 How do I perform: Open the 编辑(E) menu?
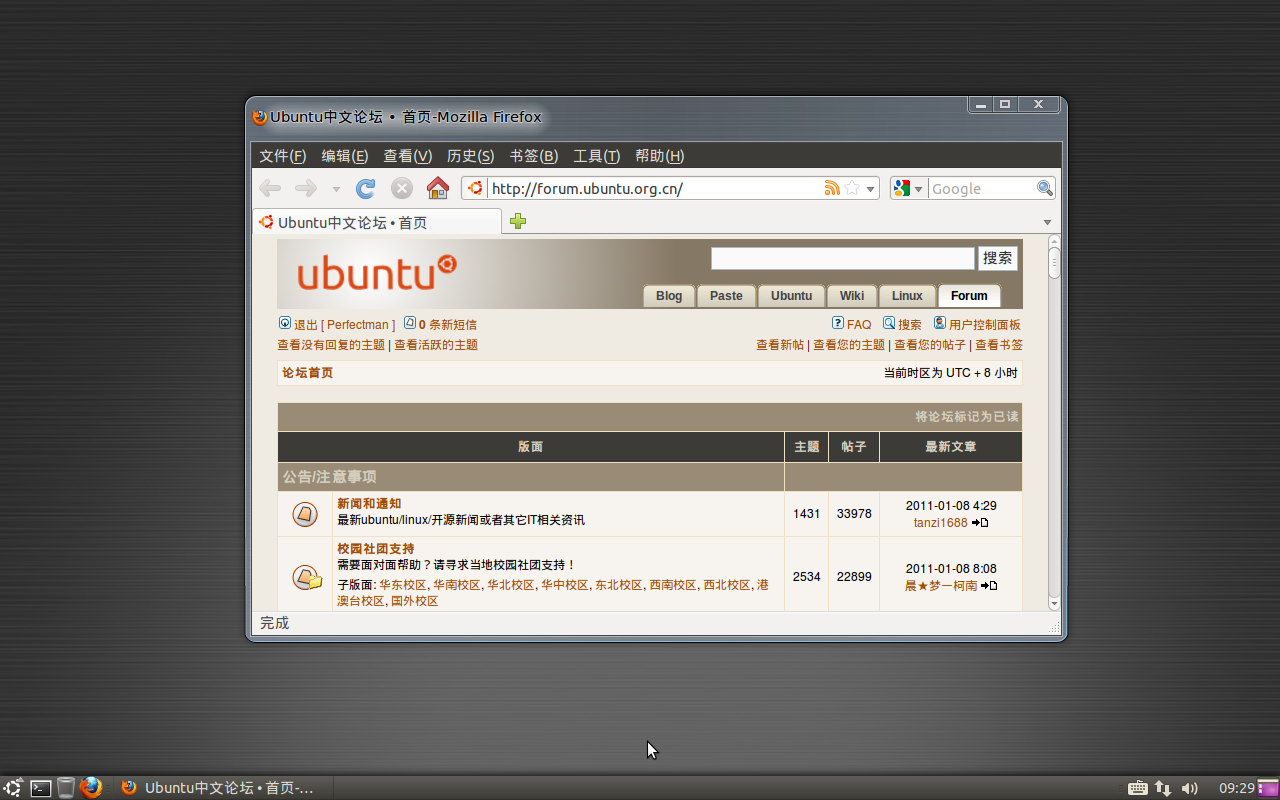coord(345,156)
